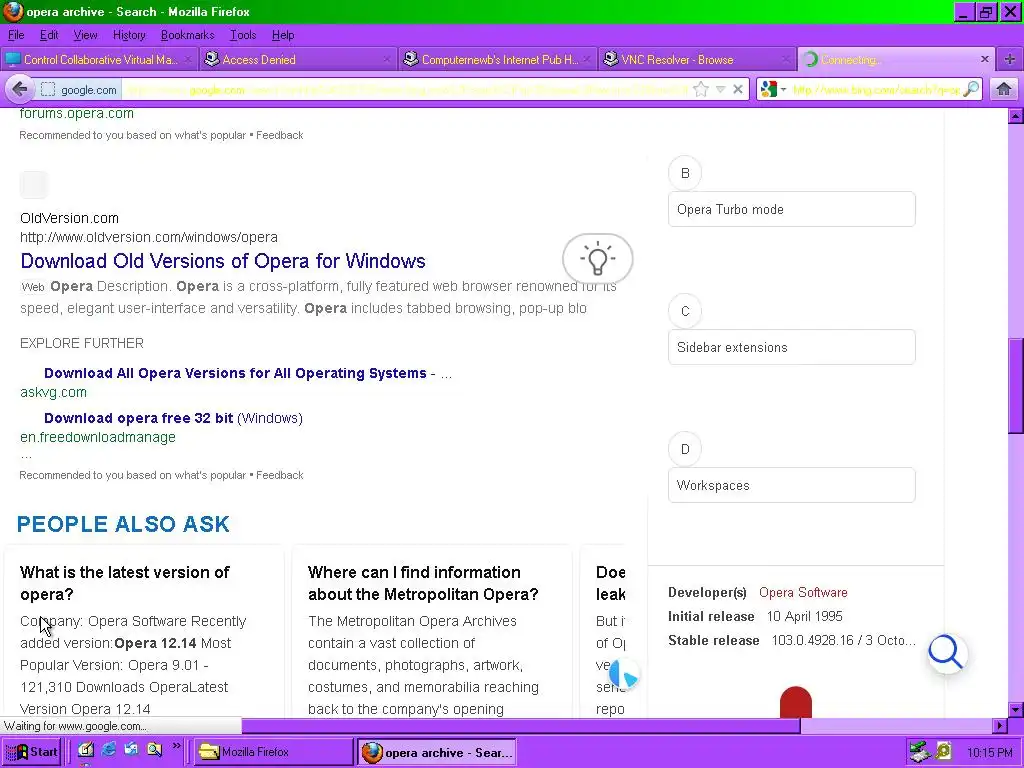Click the lightbulb hint icon
The height and width of the screenshot is (768, 1024).
pos(598,259)
